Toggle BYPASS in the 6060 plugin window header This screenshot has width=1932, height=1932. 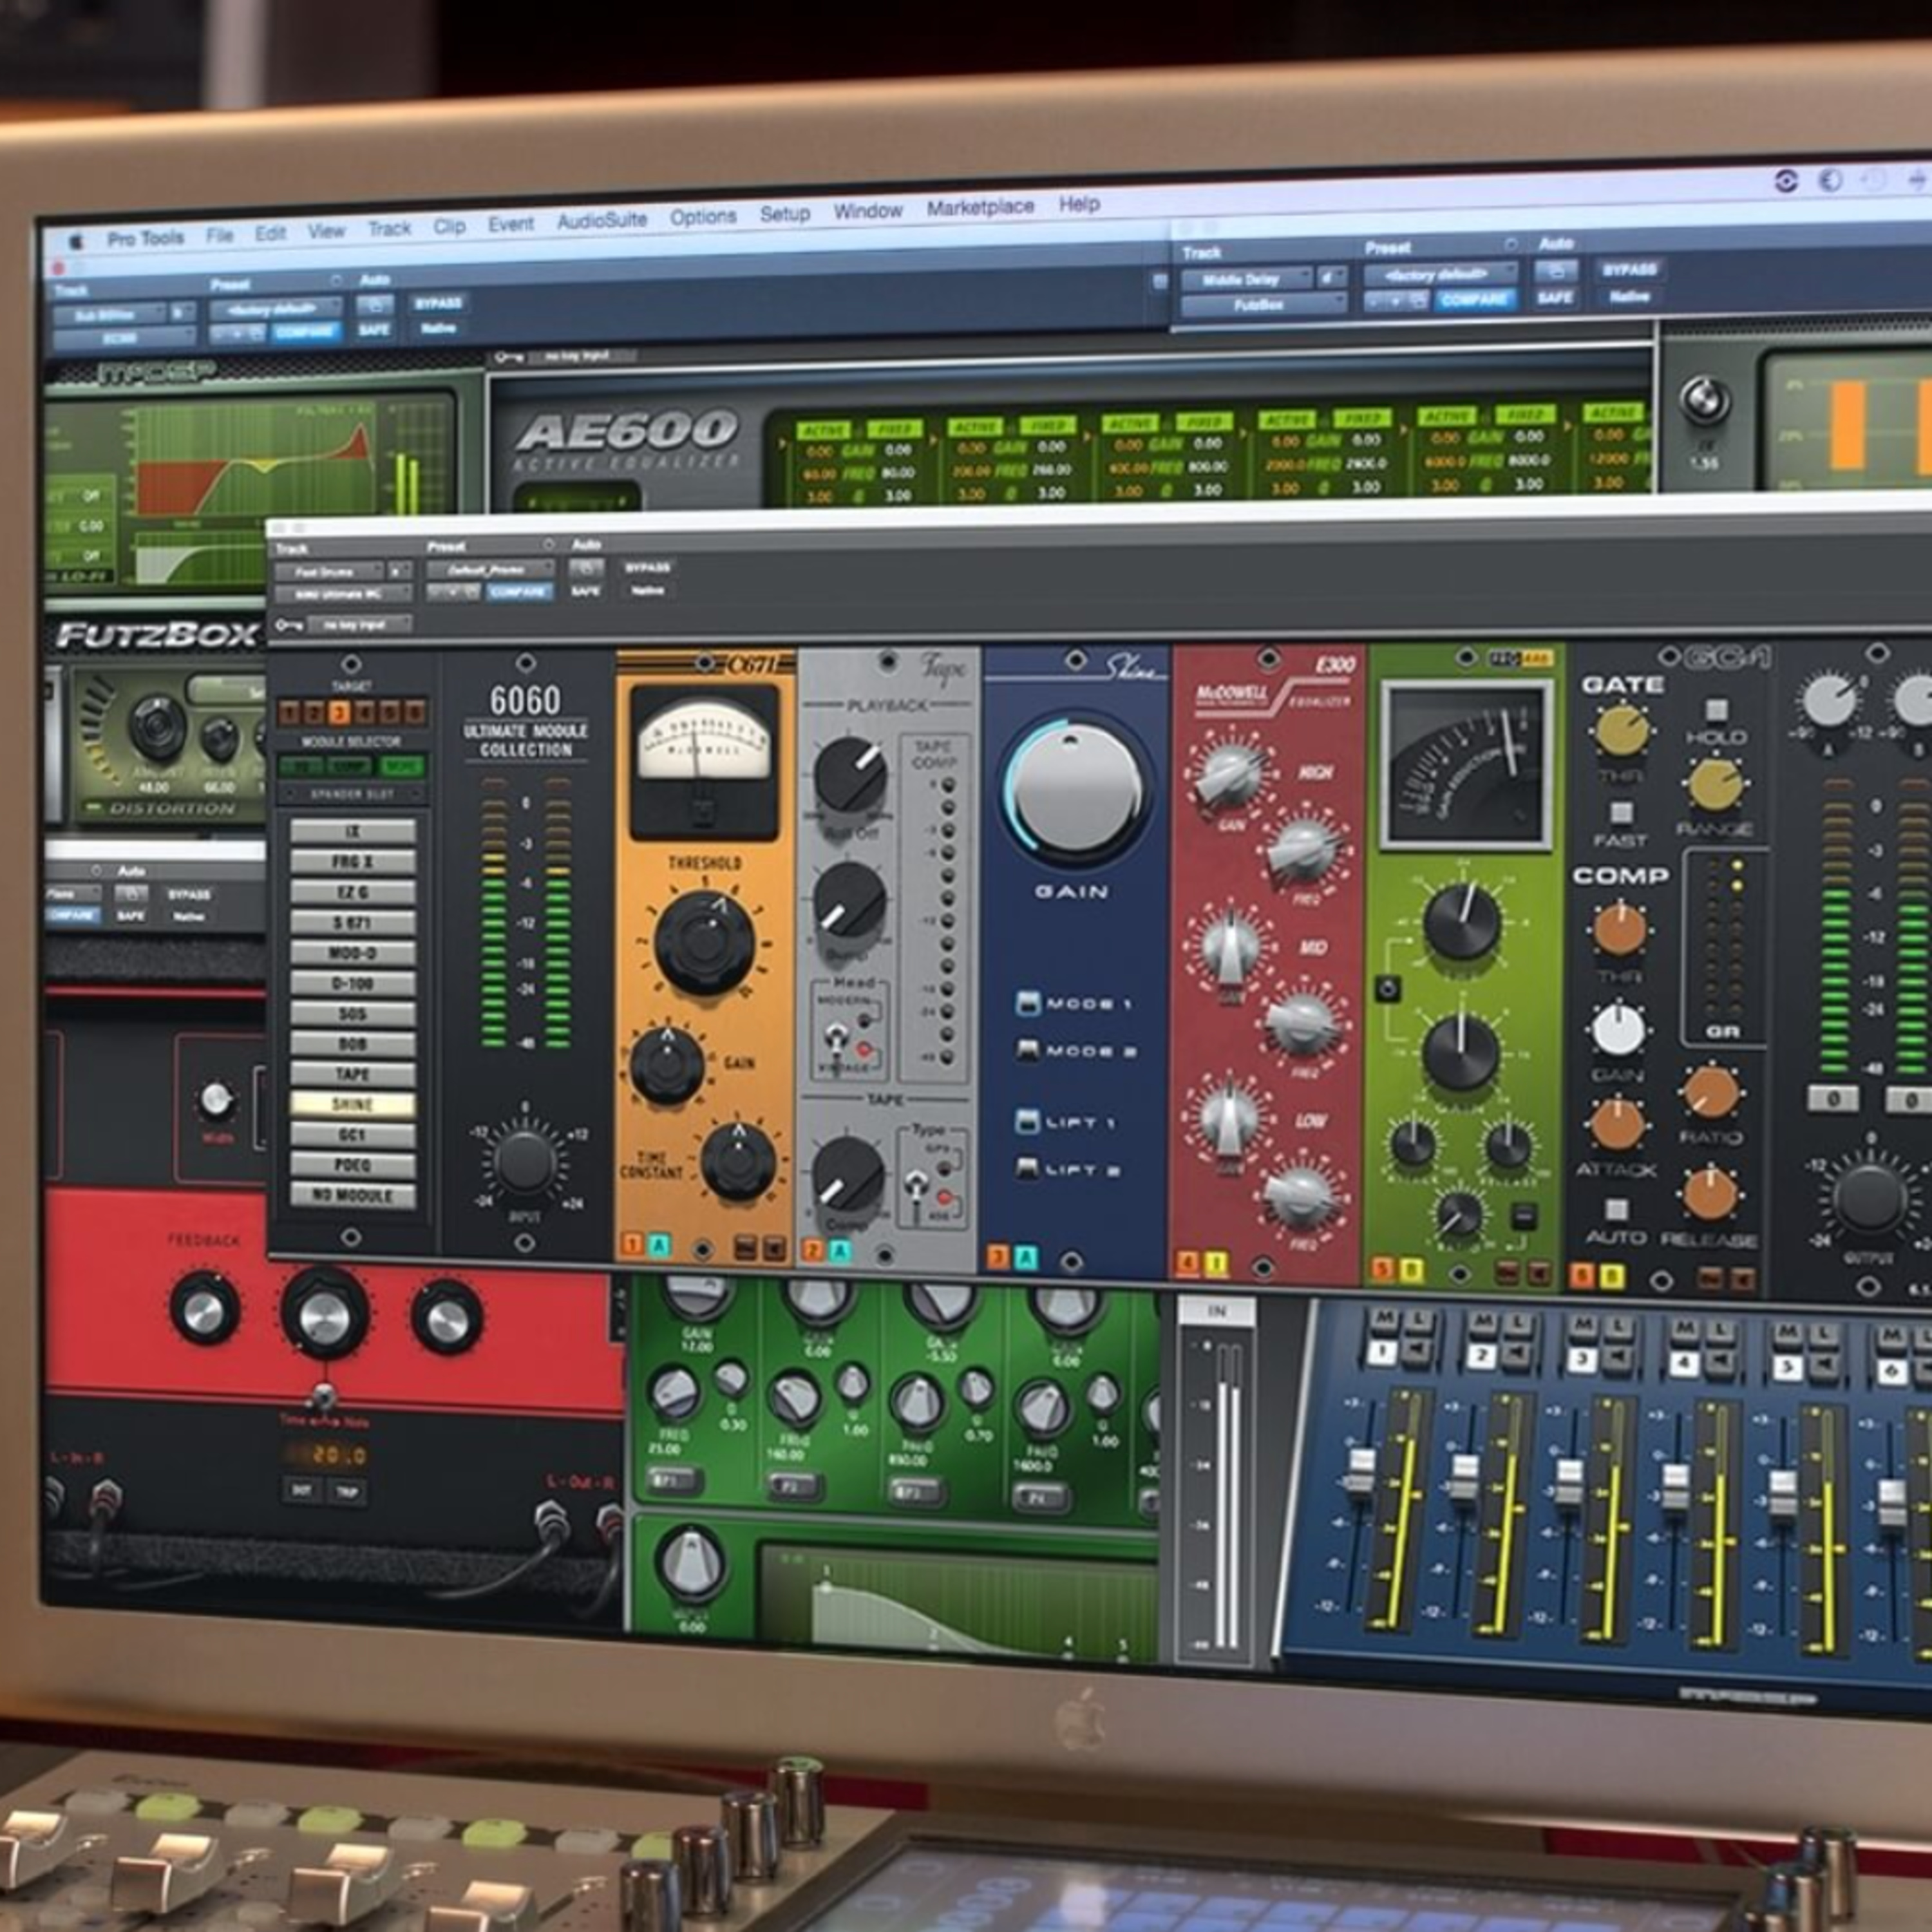[647, 567]
